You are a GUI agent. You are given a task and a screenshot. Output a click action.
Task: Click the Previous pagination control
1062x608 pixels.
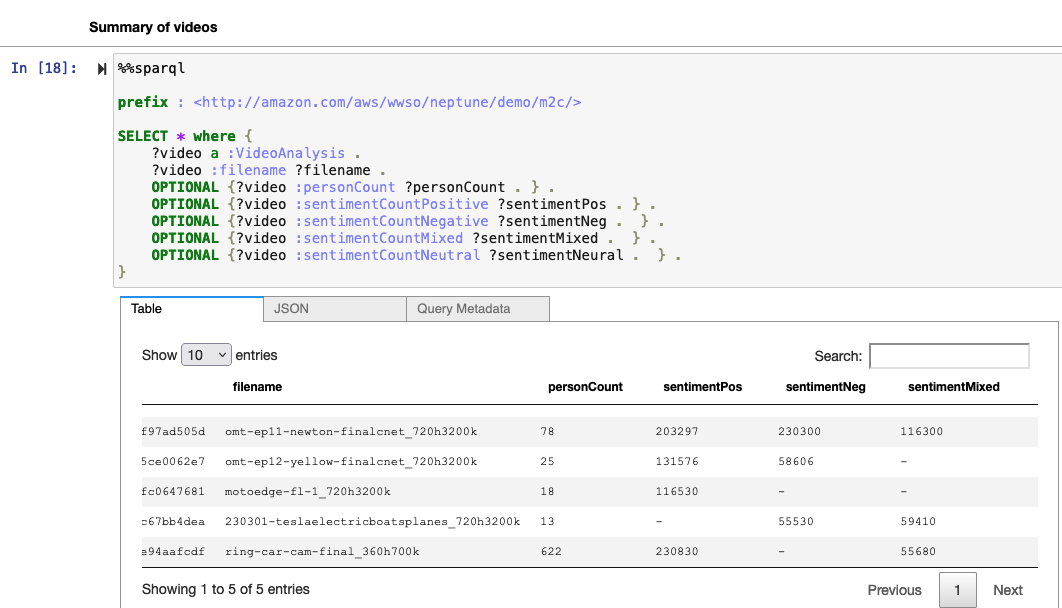coord(893,590)
